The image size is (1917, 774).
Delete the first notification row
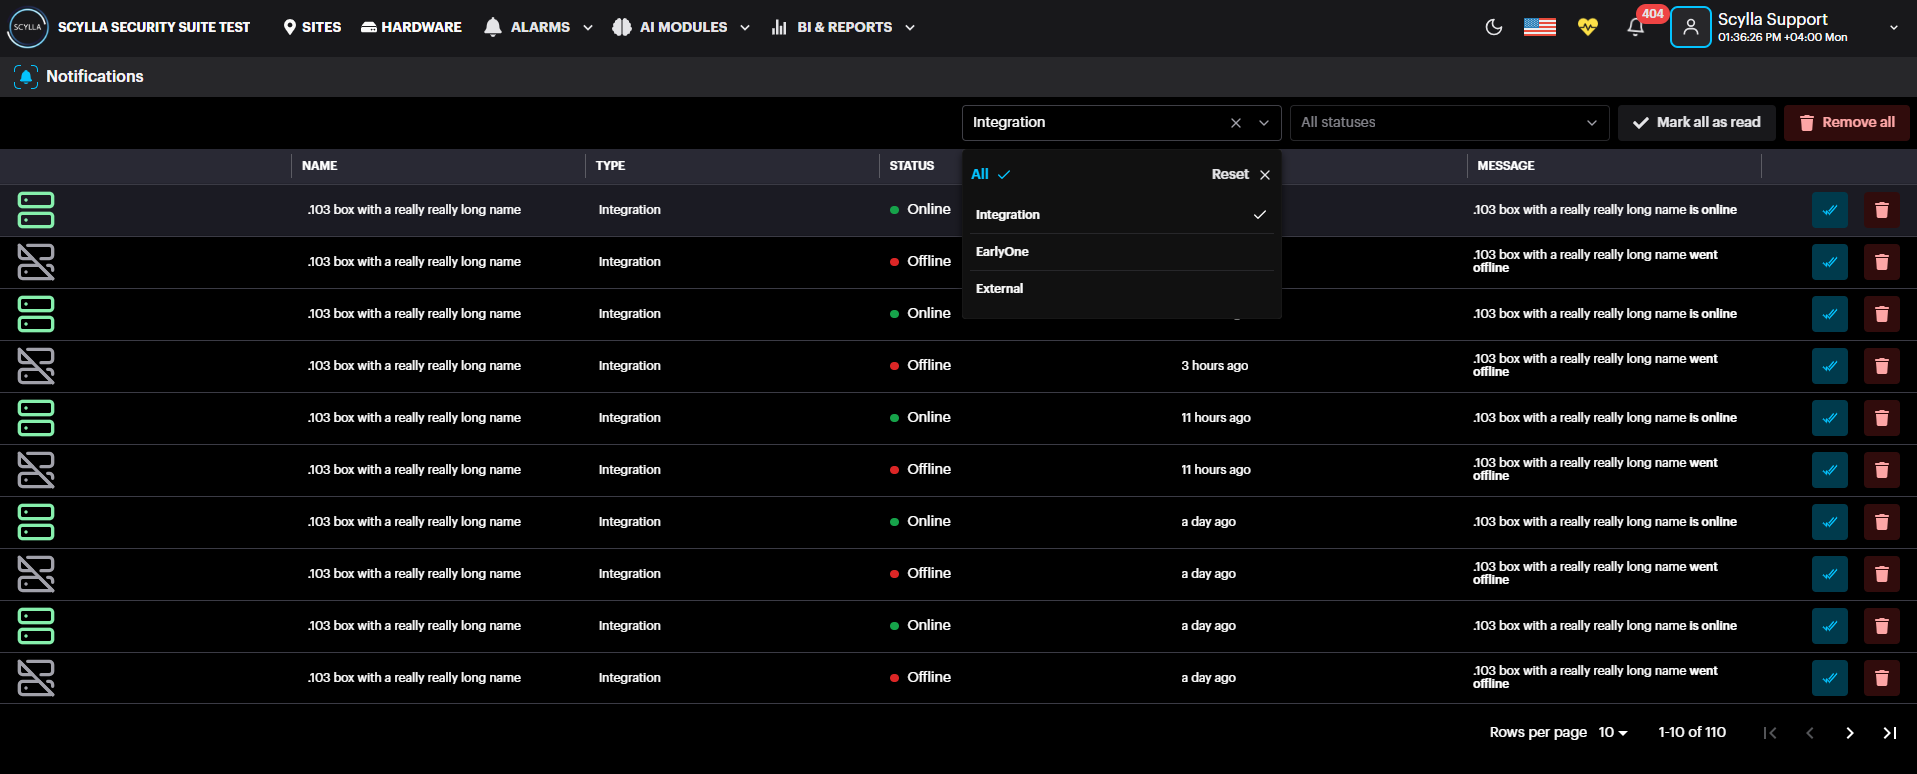point(1881,210)
